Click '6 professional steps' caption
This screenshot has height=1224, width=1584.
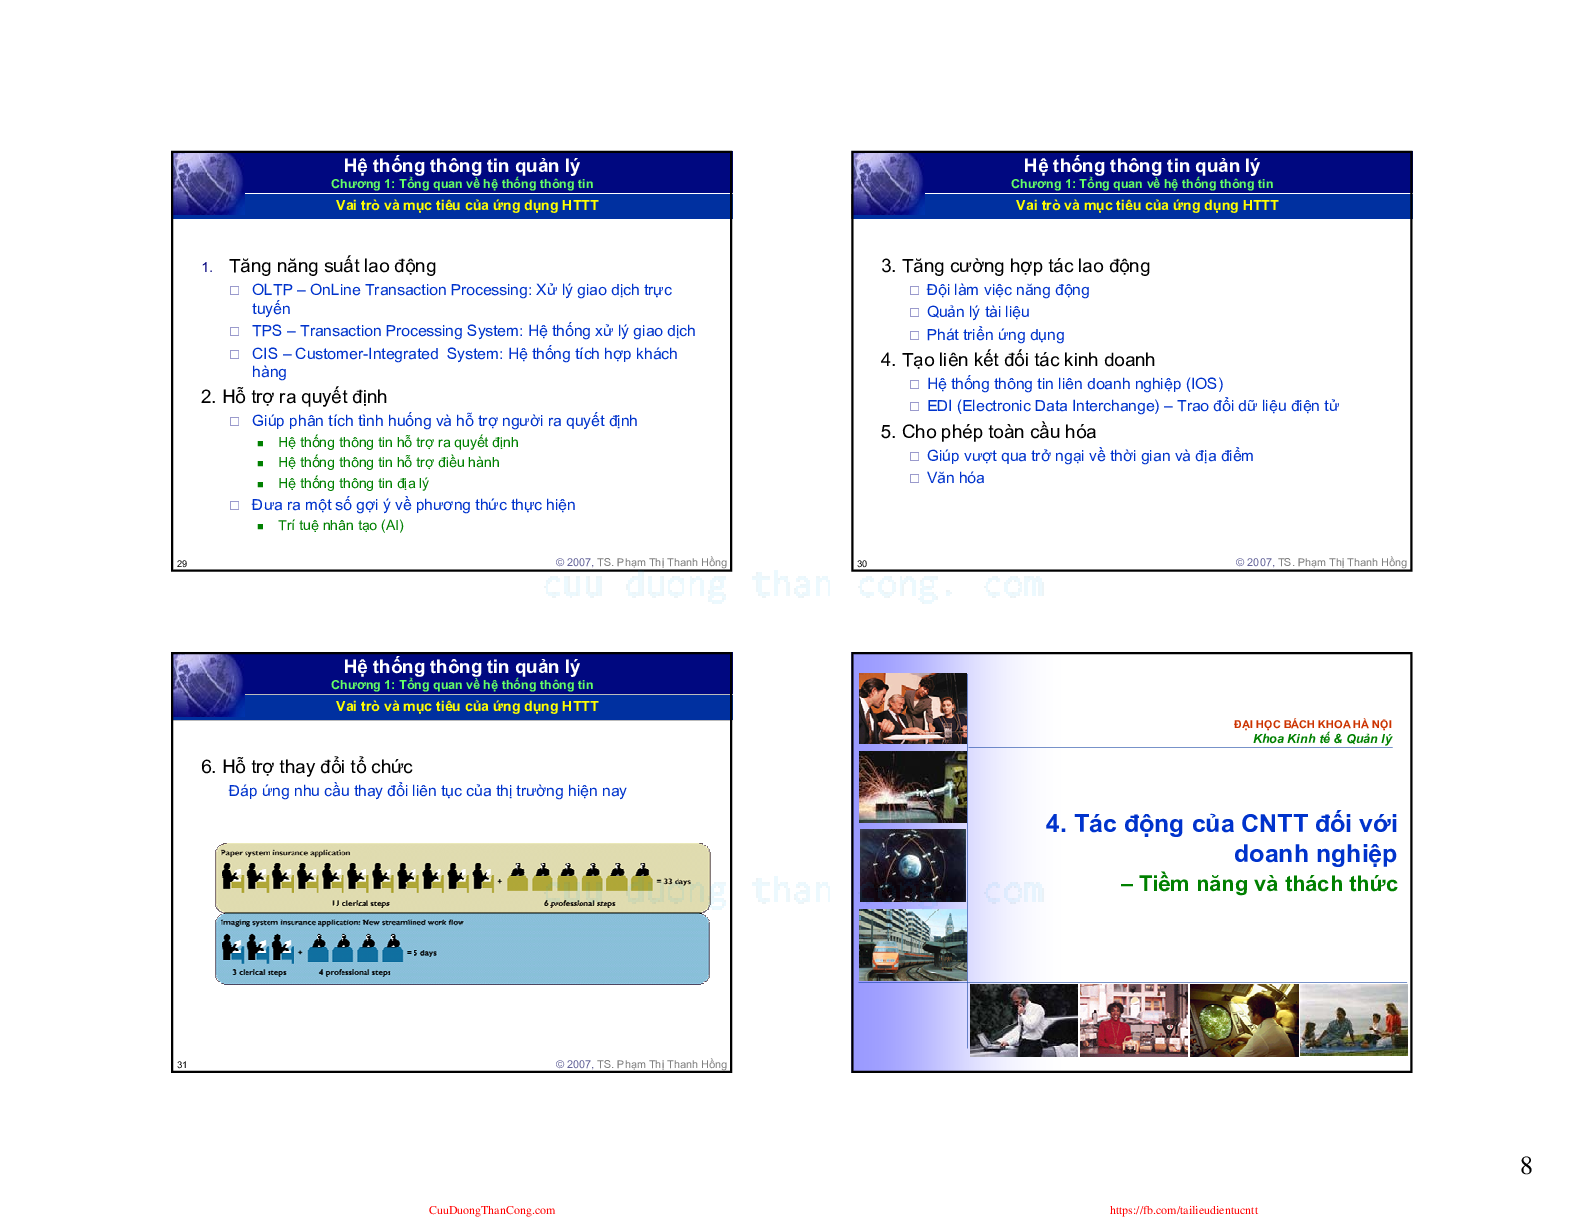(x=580, y=904)
